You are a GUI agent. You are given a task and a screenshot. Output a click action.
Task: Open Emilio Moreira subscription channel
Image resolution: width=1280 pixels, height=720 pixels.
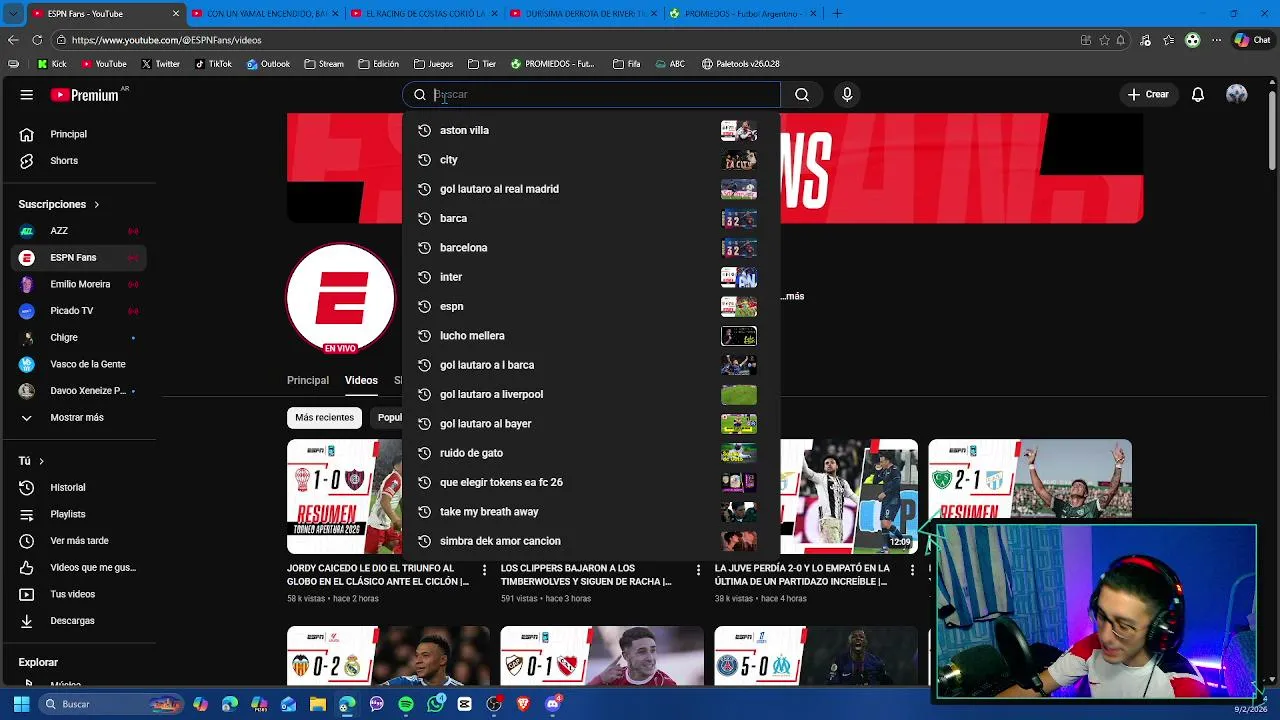(78, 284)
